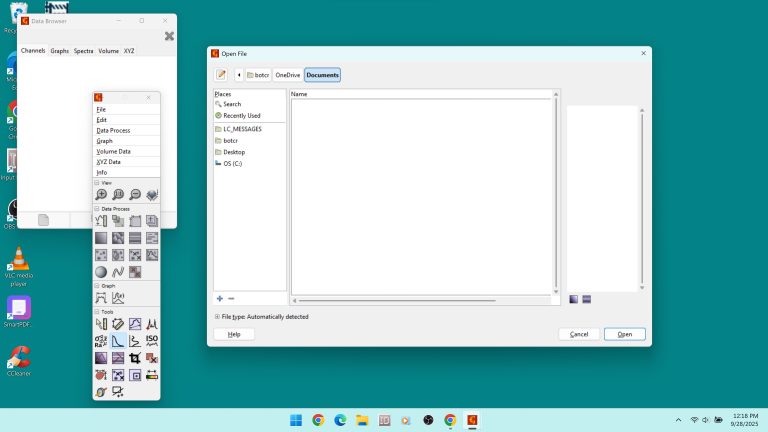Click the zoom in icon in View section
Image resolution: width=768 pixels, height=432 pixels.
[101, 195]
